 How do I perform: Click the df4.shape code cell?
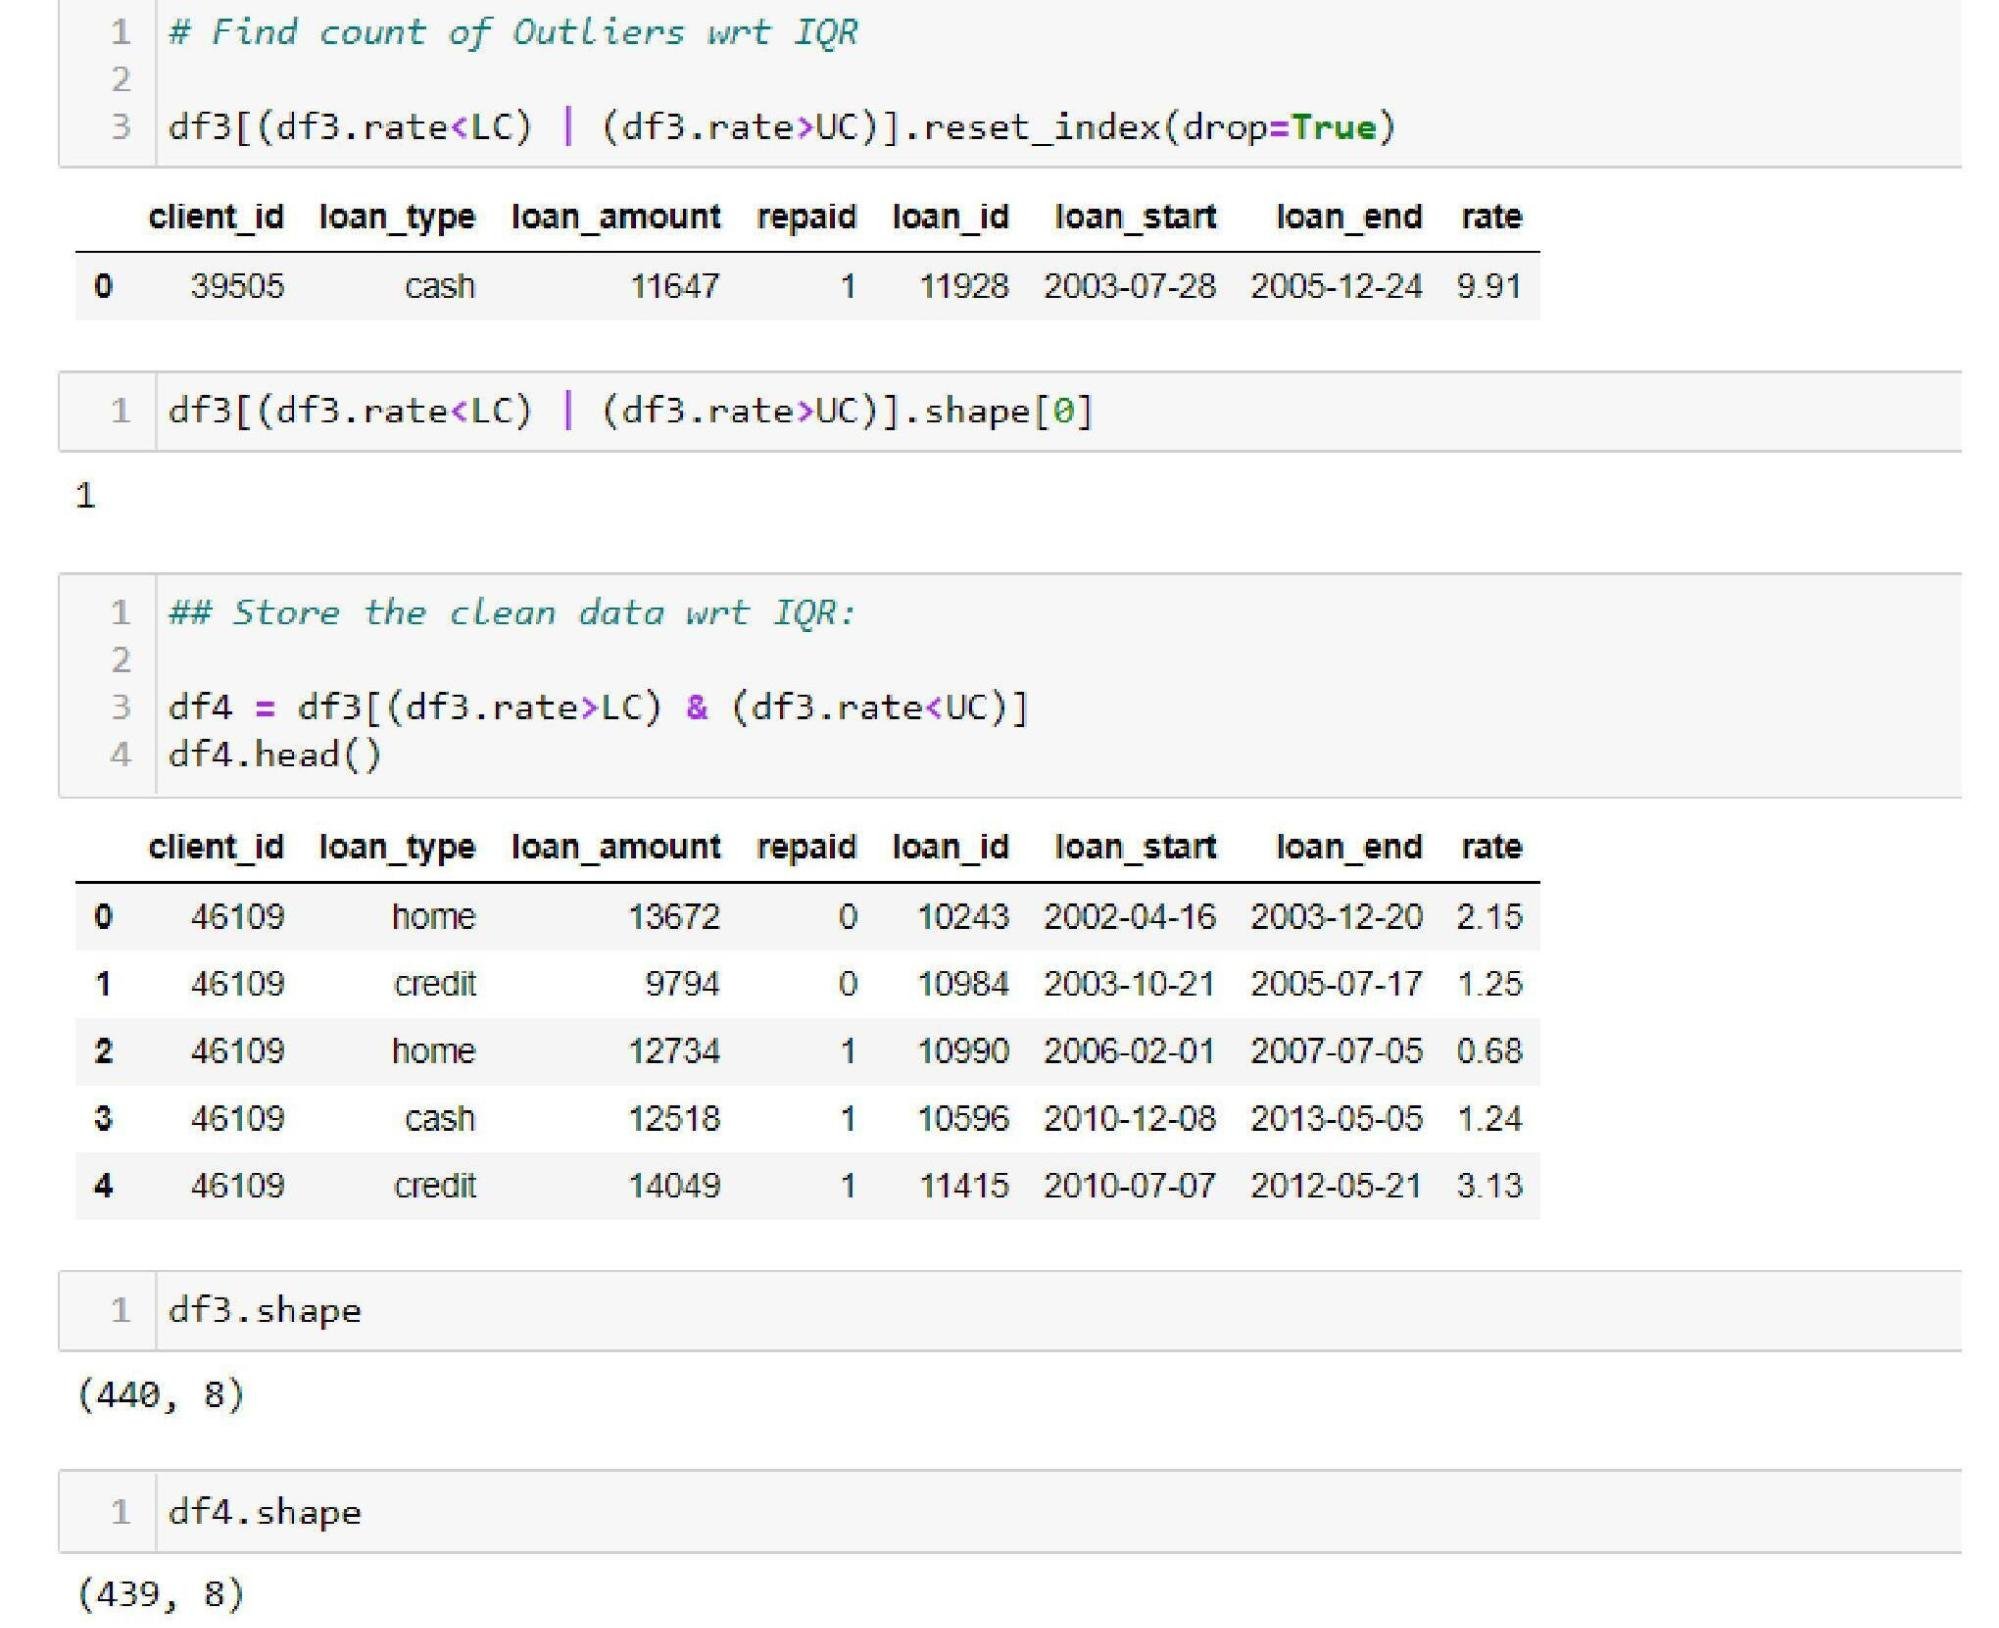click(x=1010, y=1511)
